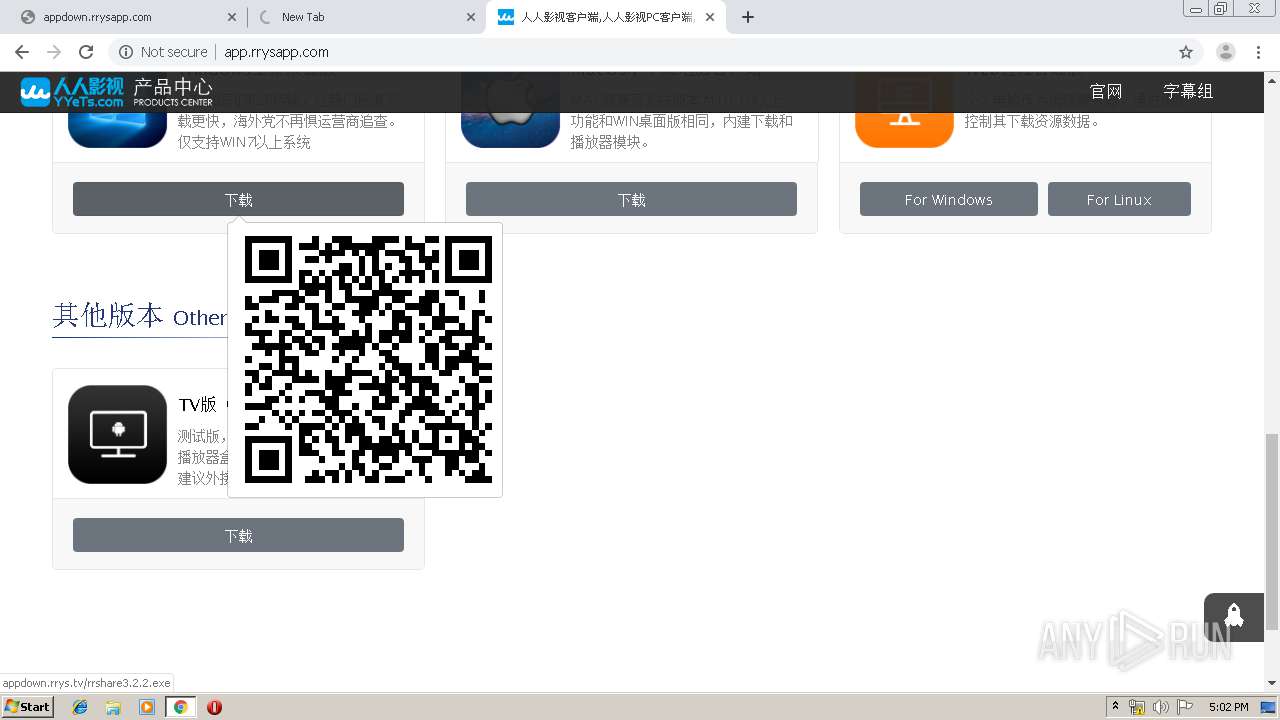Close the 人人影视客户端 tab
The height and width of the screenshot is (720, 1280).
tap(710, 17)
